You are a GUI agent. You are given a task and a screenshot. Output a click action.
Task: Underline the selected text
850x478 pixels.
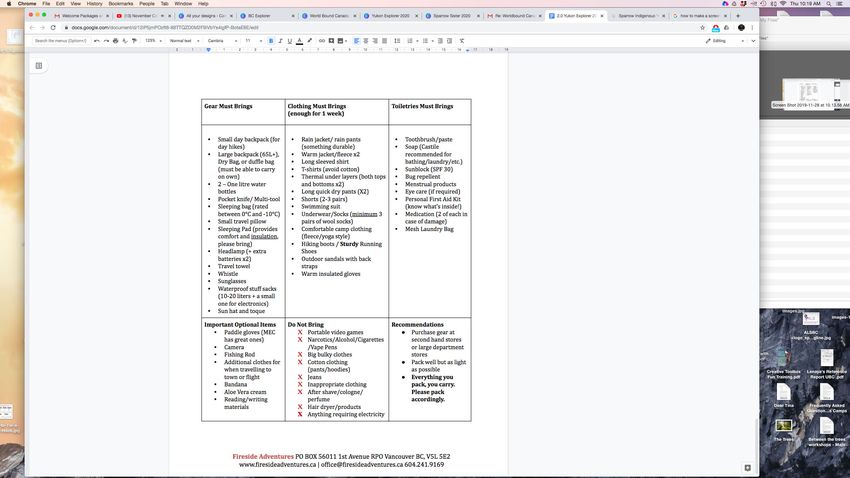(x=289, y=41)
